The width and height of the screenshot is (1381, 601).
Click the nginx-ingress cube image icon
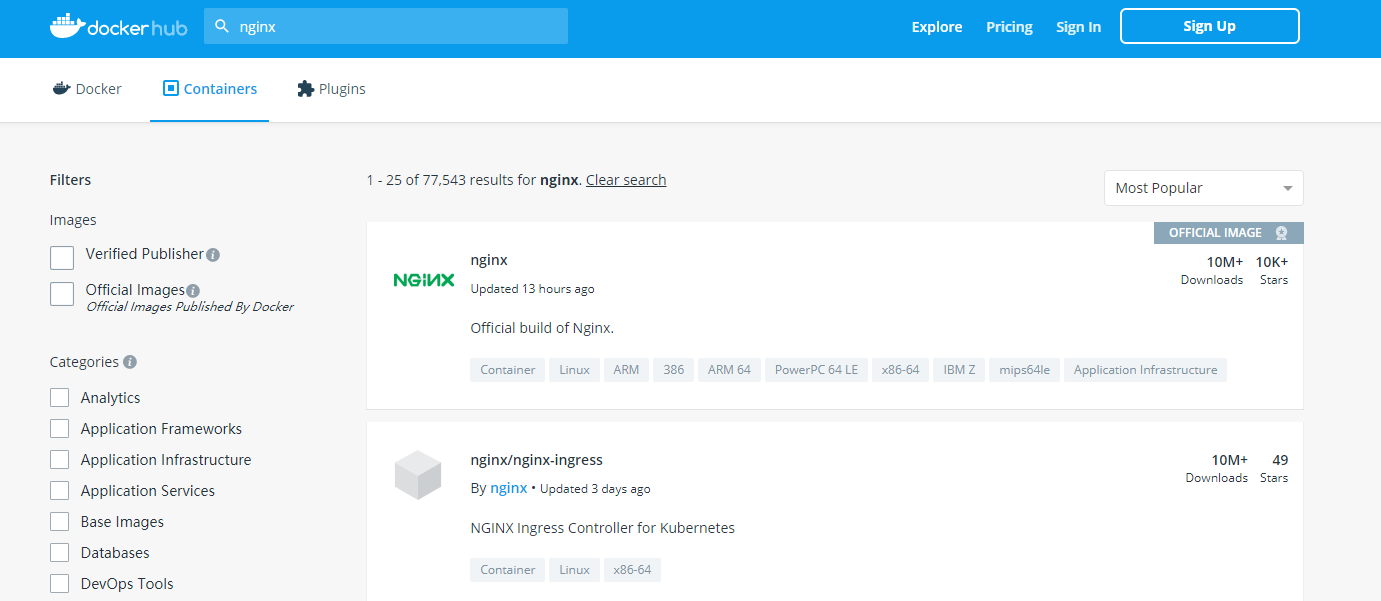[418, 474]
